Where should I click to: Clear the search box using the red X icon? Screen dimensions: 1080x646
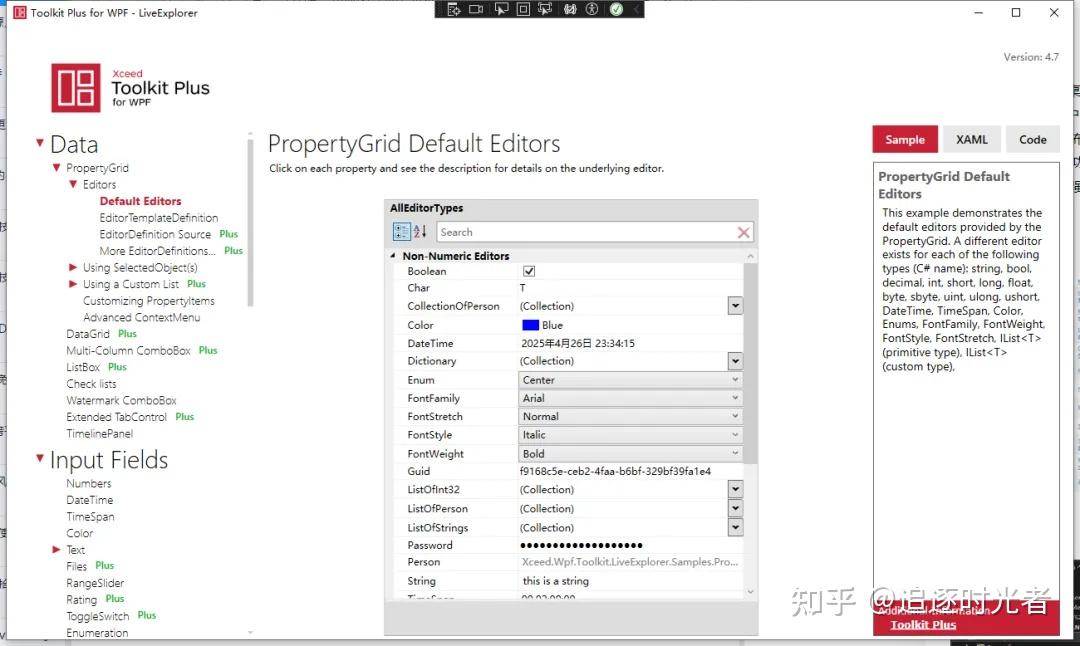[x=744, y=231]
